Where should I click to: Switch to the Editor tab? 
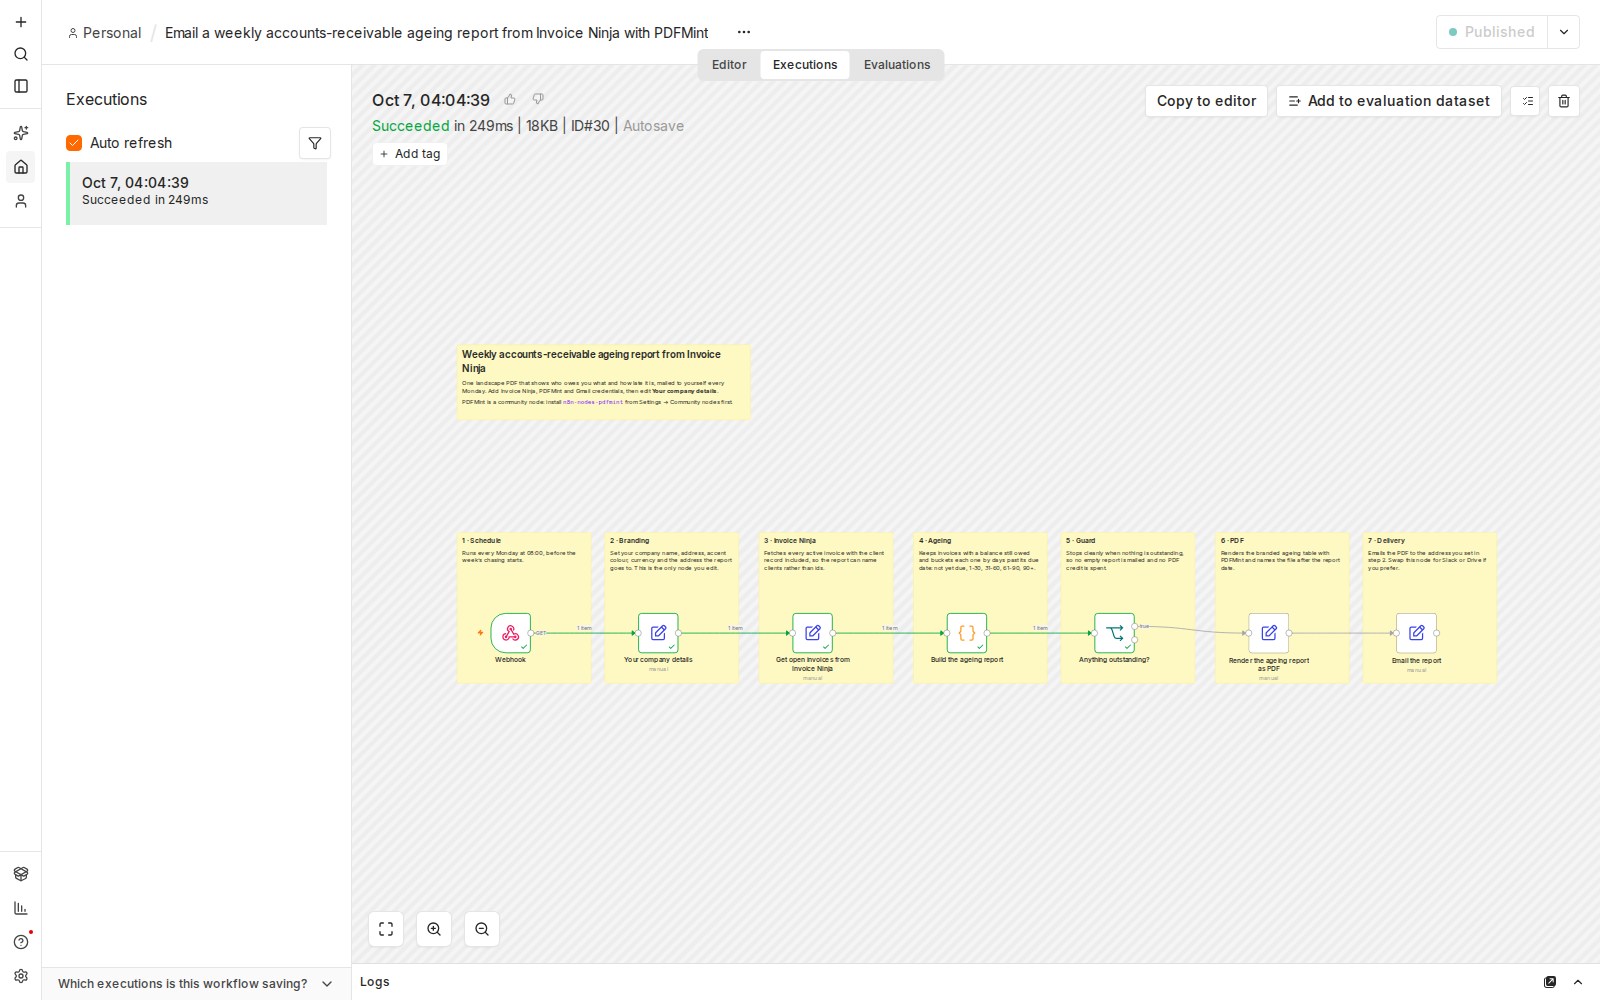[x=729, y=65]
